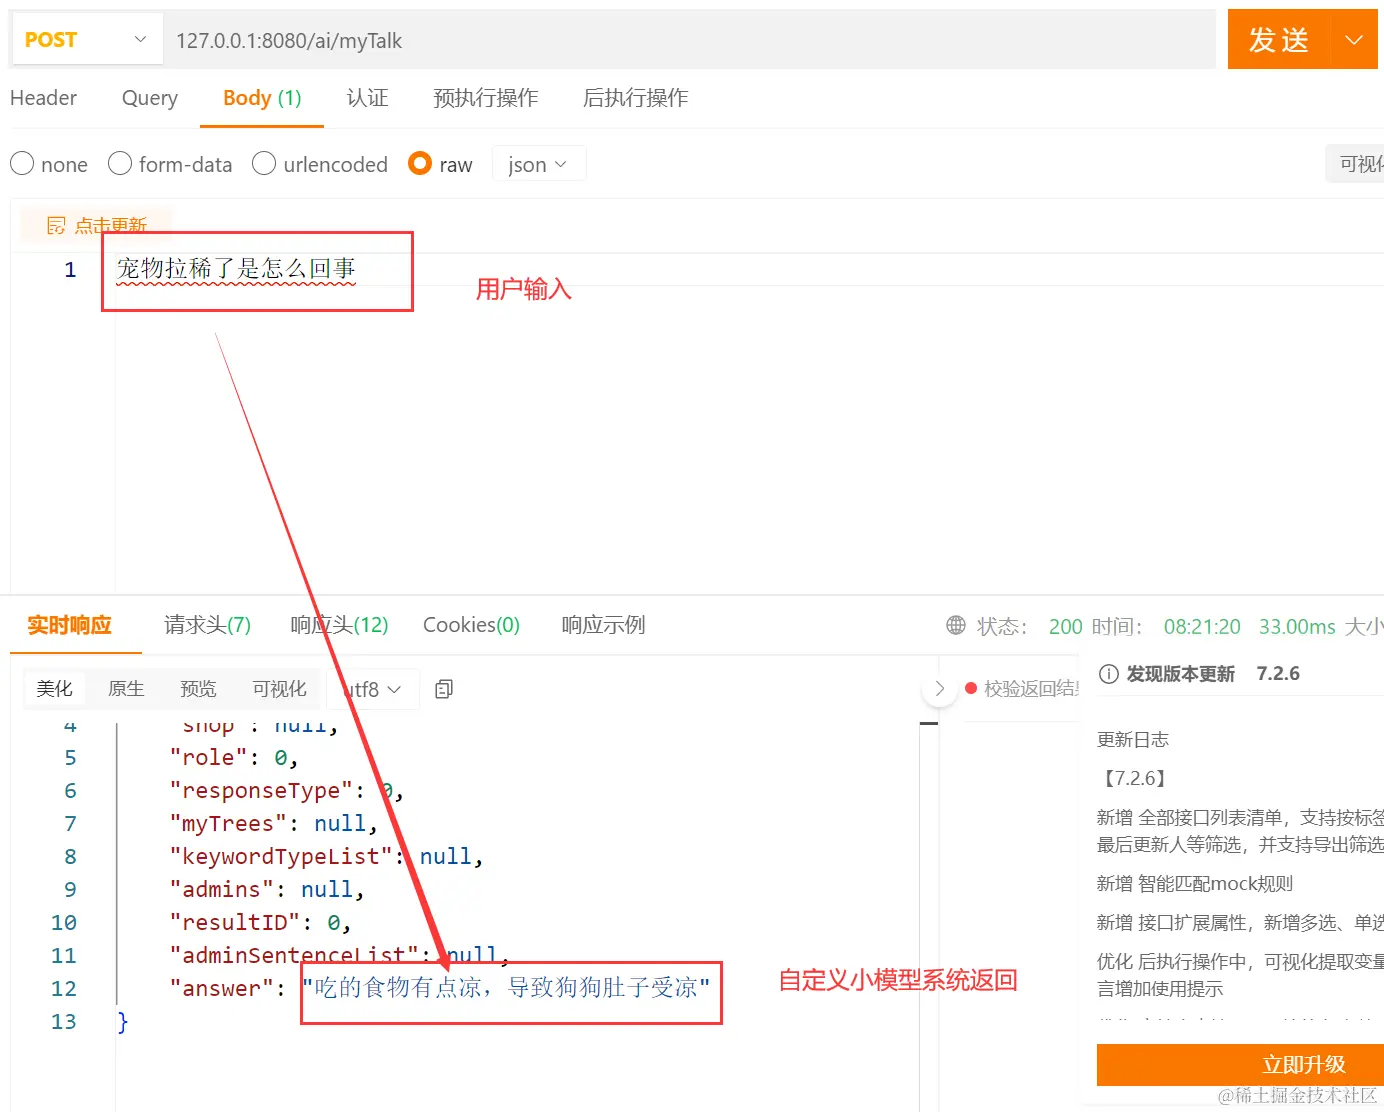This screenshot has height=1112, width=1384.
Task: Click the 发送 button to send request
Action: point(1277,39)
